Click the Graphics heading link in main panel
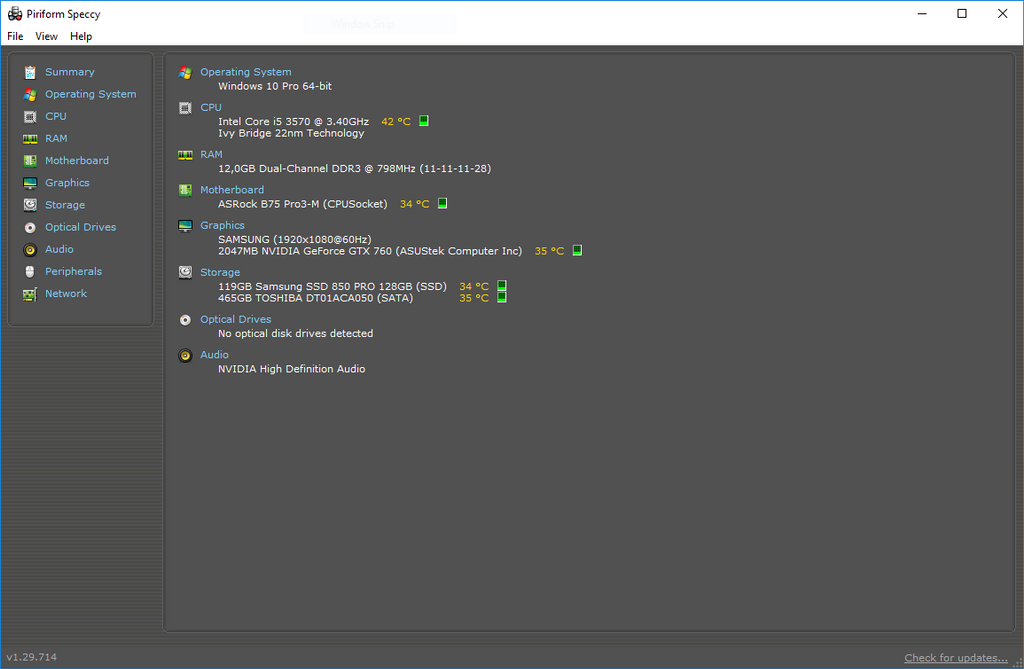The height and width of the screenshot is (669, 1024). point(222,225)
